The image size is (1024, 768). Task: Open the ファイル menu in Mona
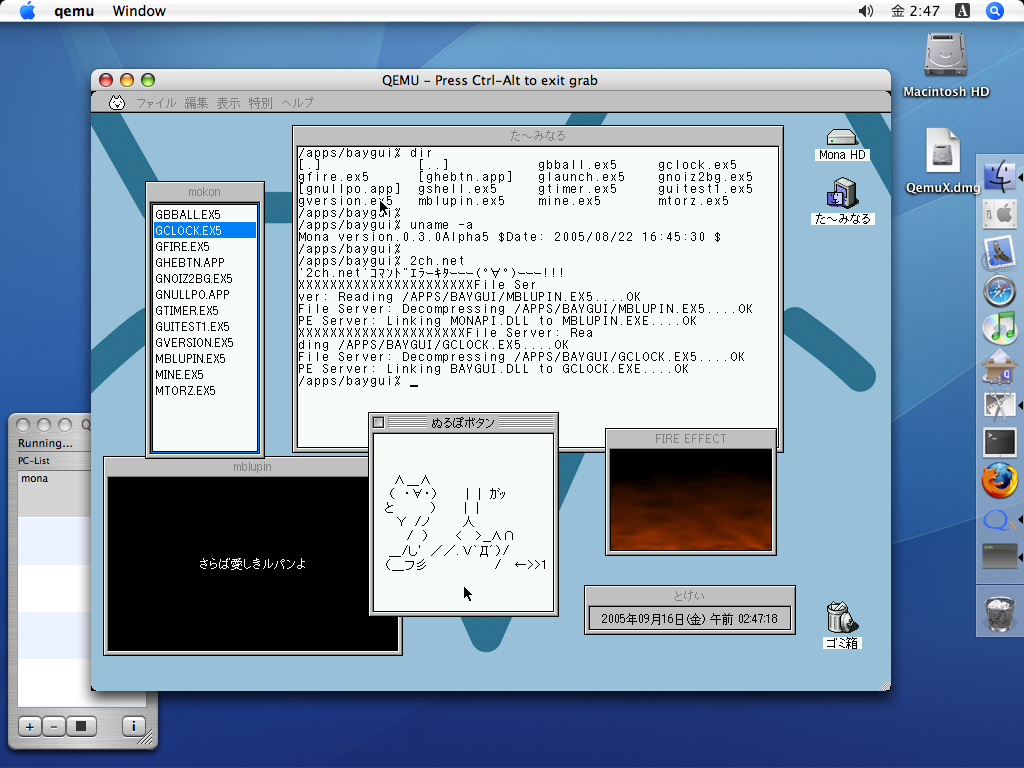pyautogui.click(x=156, y=103)
